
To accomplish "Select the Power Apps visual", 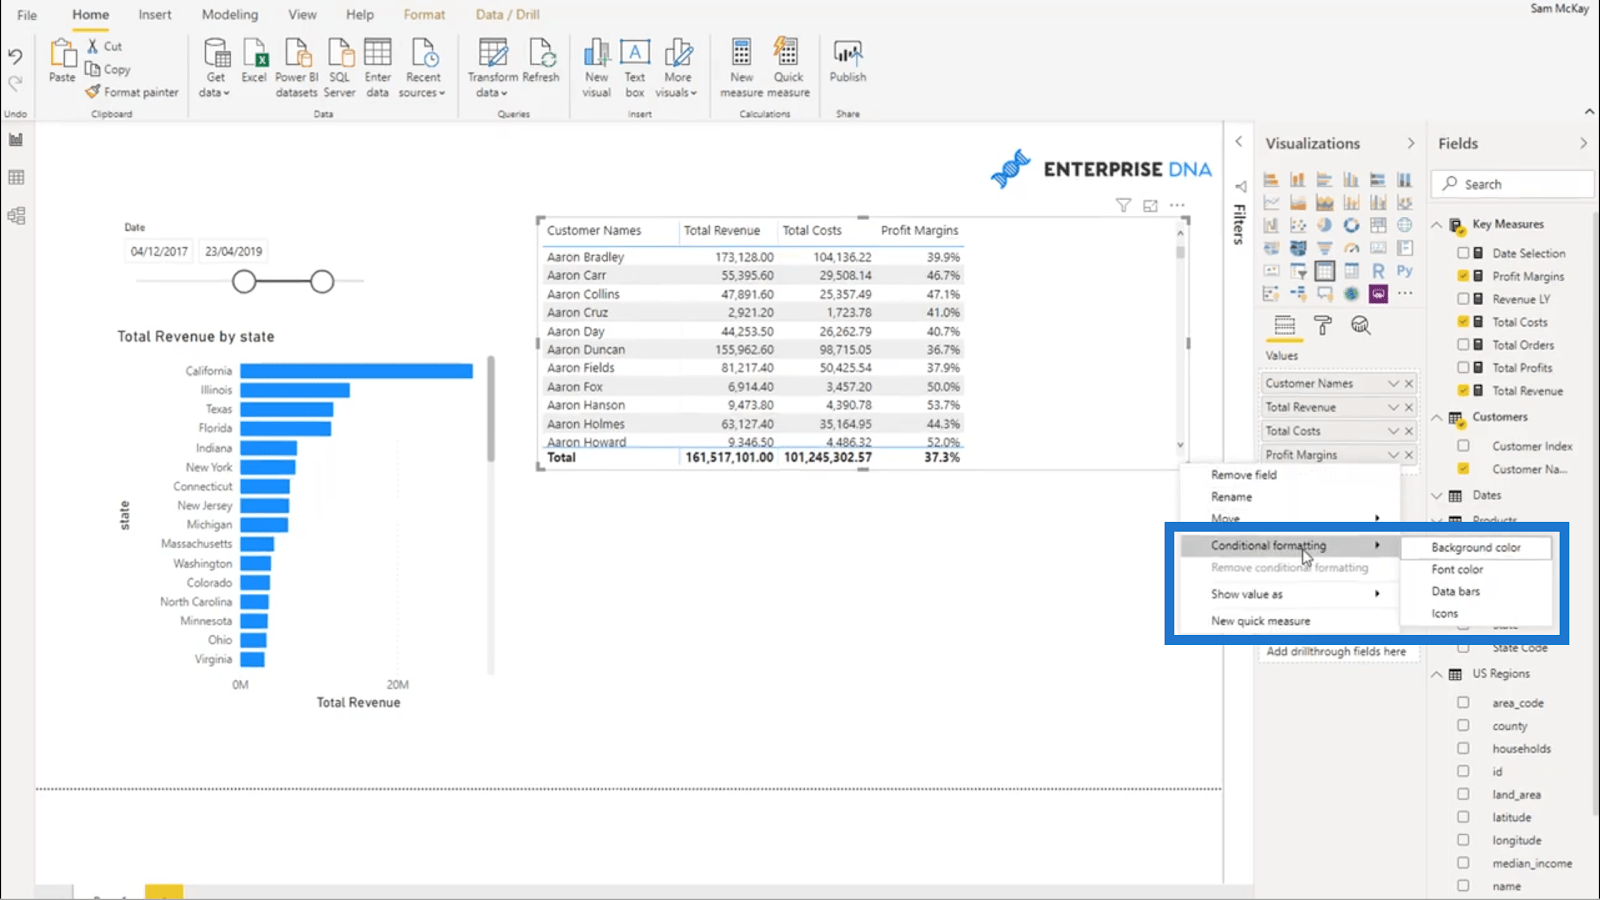I will 1378,293.
